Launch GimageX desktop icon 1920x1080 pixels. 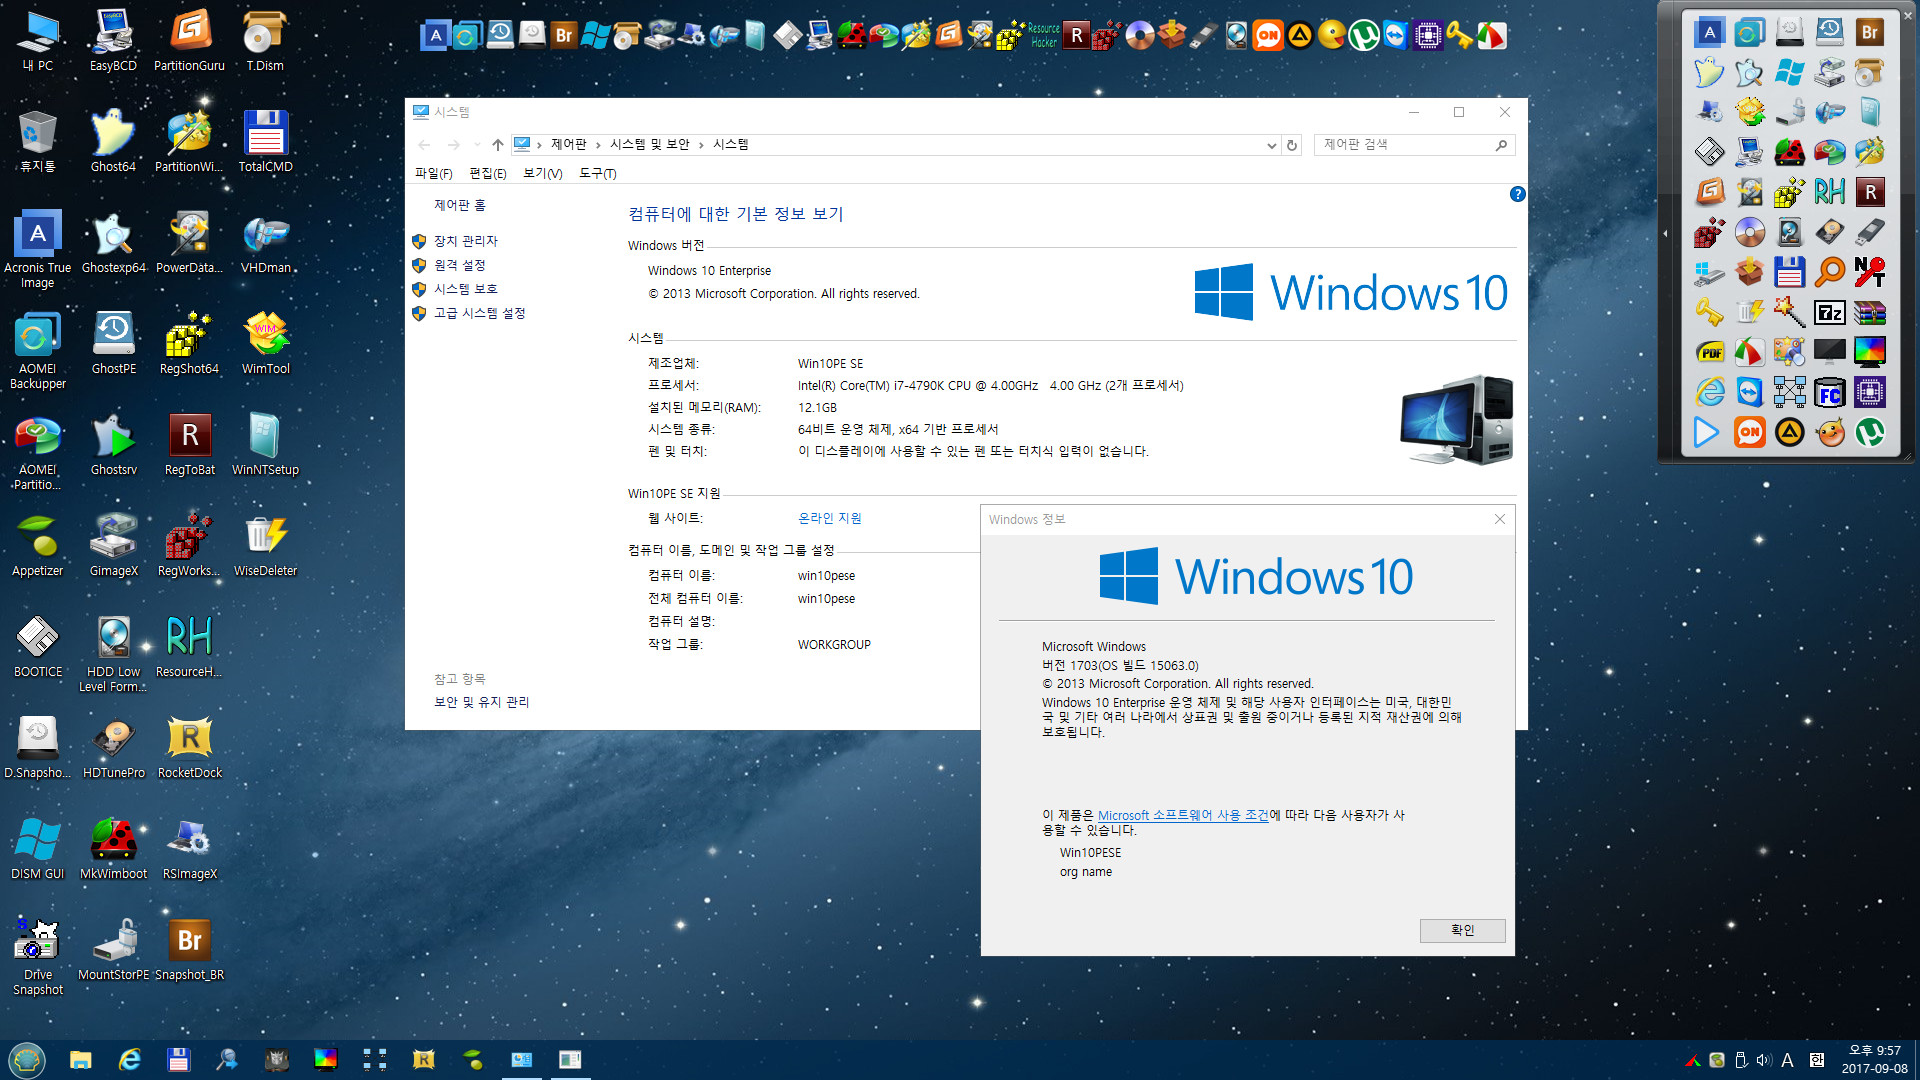click(x=113, y=545)
